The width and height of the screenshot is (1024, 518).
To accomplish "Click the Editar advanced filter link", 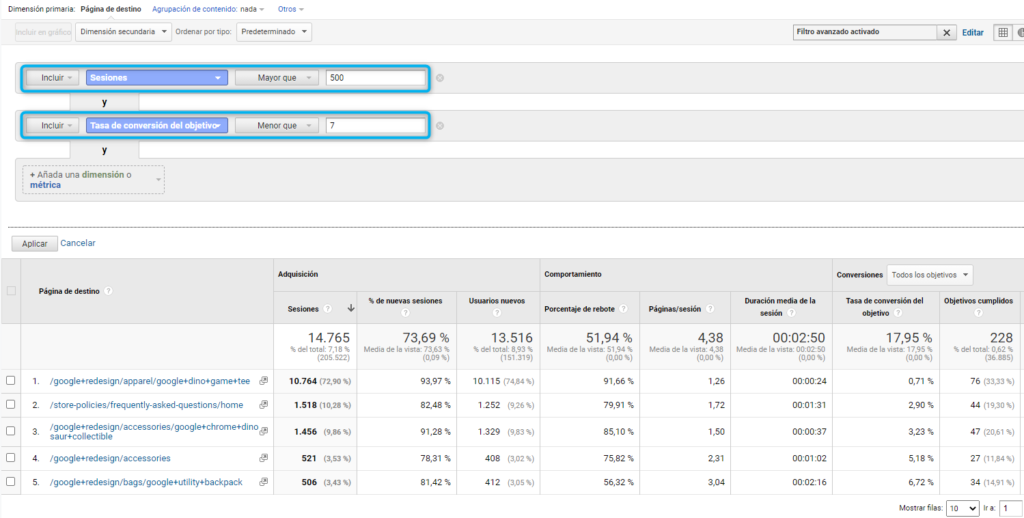I will (x=972, y=33).
